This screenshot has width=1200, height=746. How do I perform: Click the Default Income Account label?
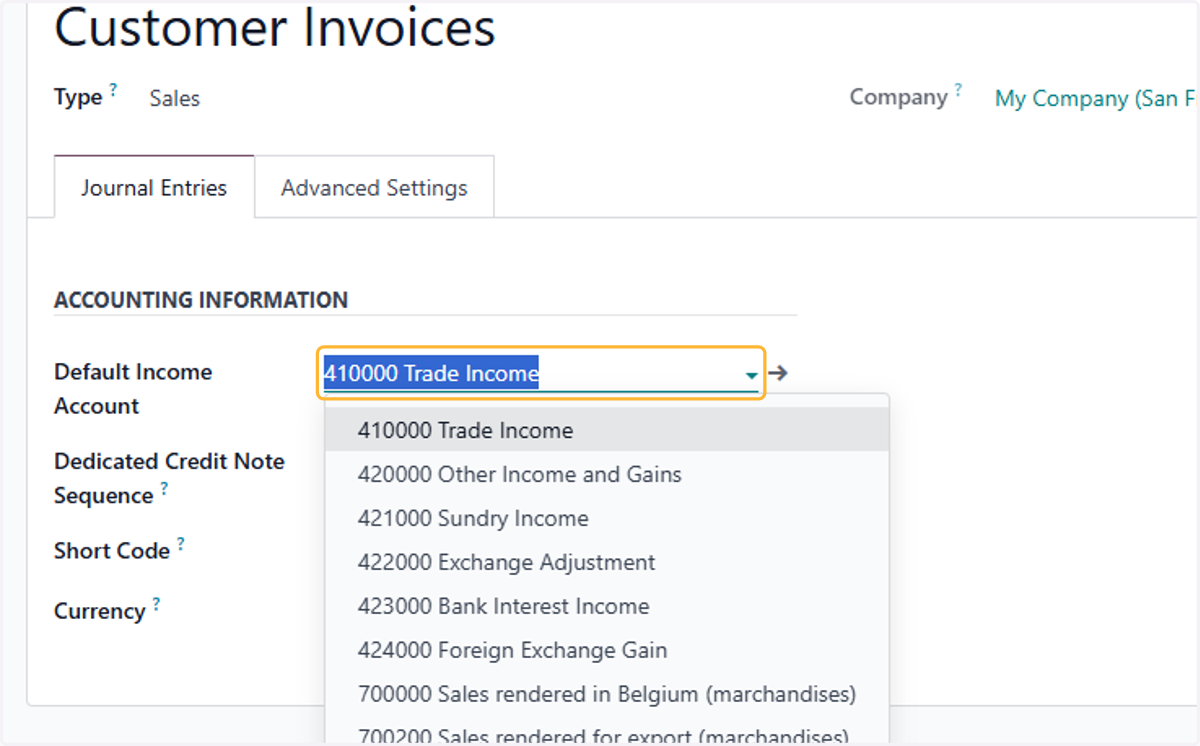133,389
